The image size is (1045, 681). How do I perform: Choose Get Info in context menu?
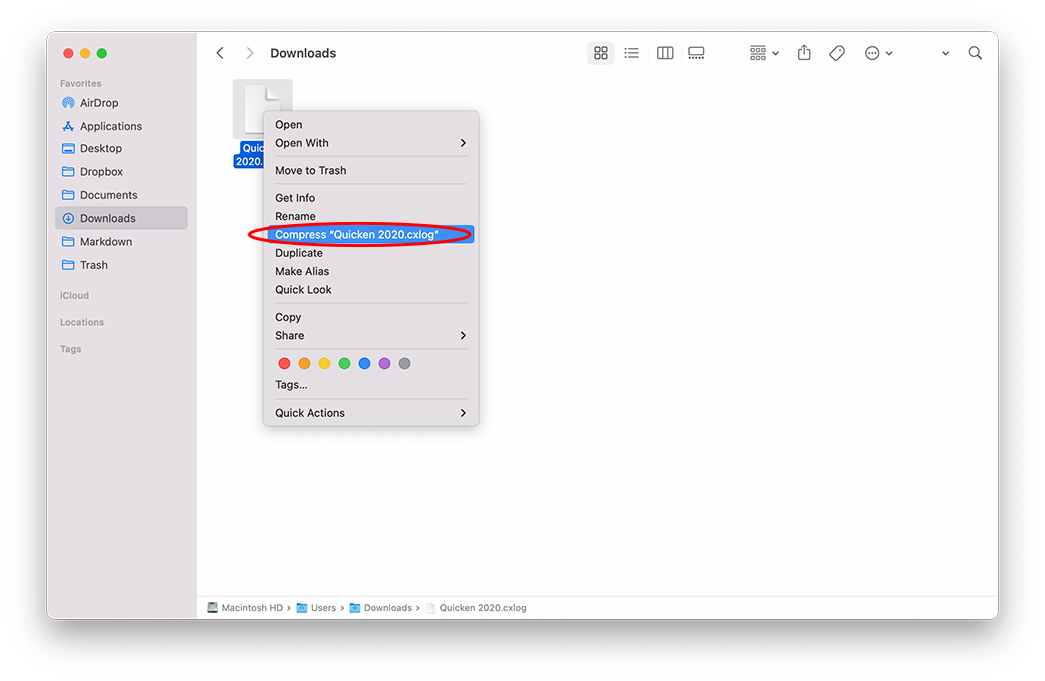point(295,198)
